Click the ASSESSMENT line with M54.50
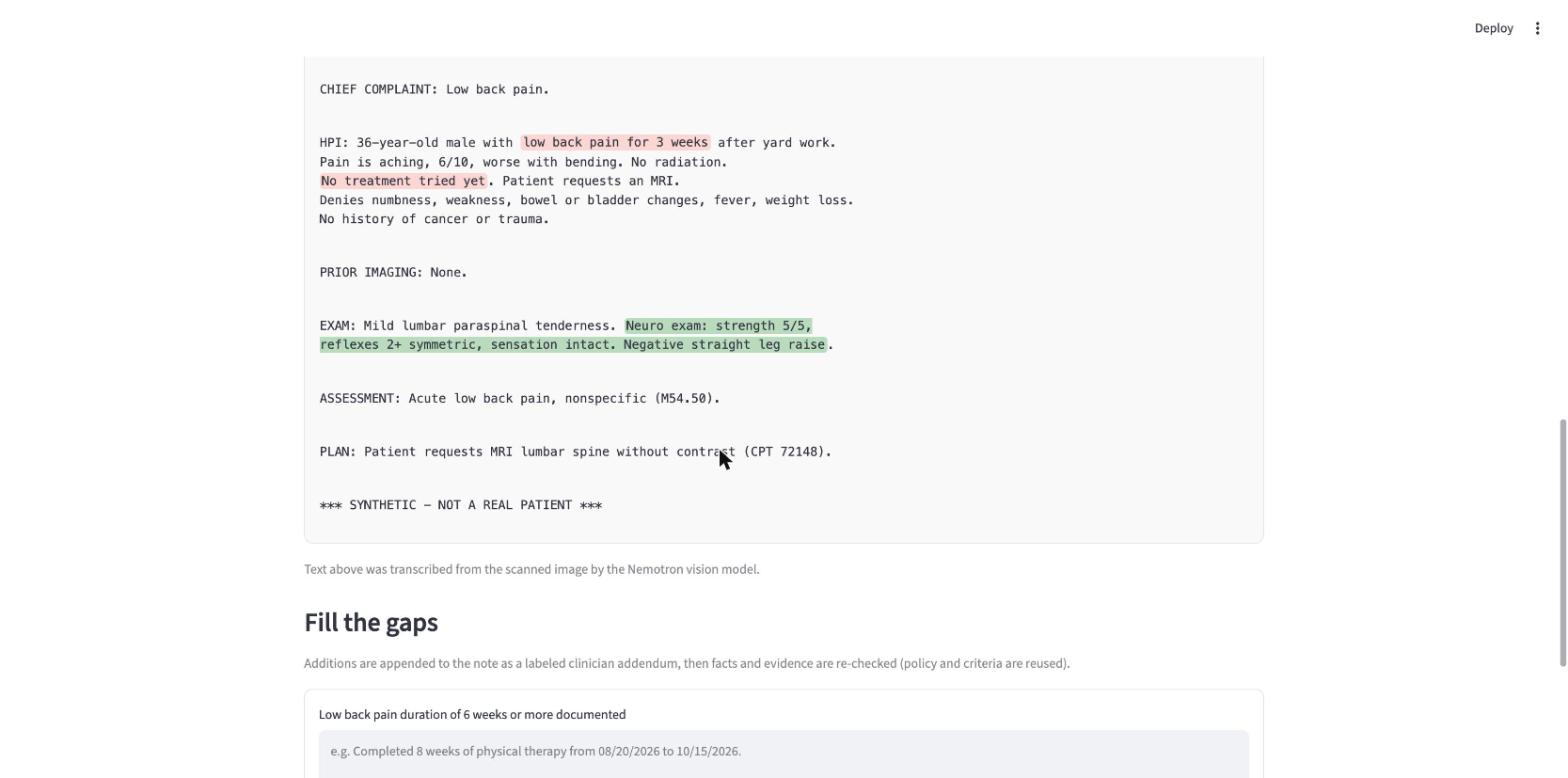The width and height of the screenshot is (1568, 778). click(x=519, y=399)
